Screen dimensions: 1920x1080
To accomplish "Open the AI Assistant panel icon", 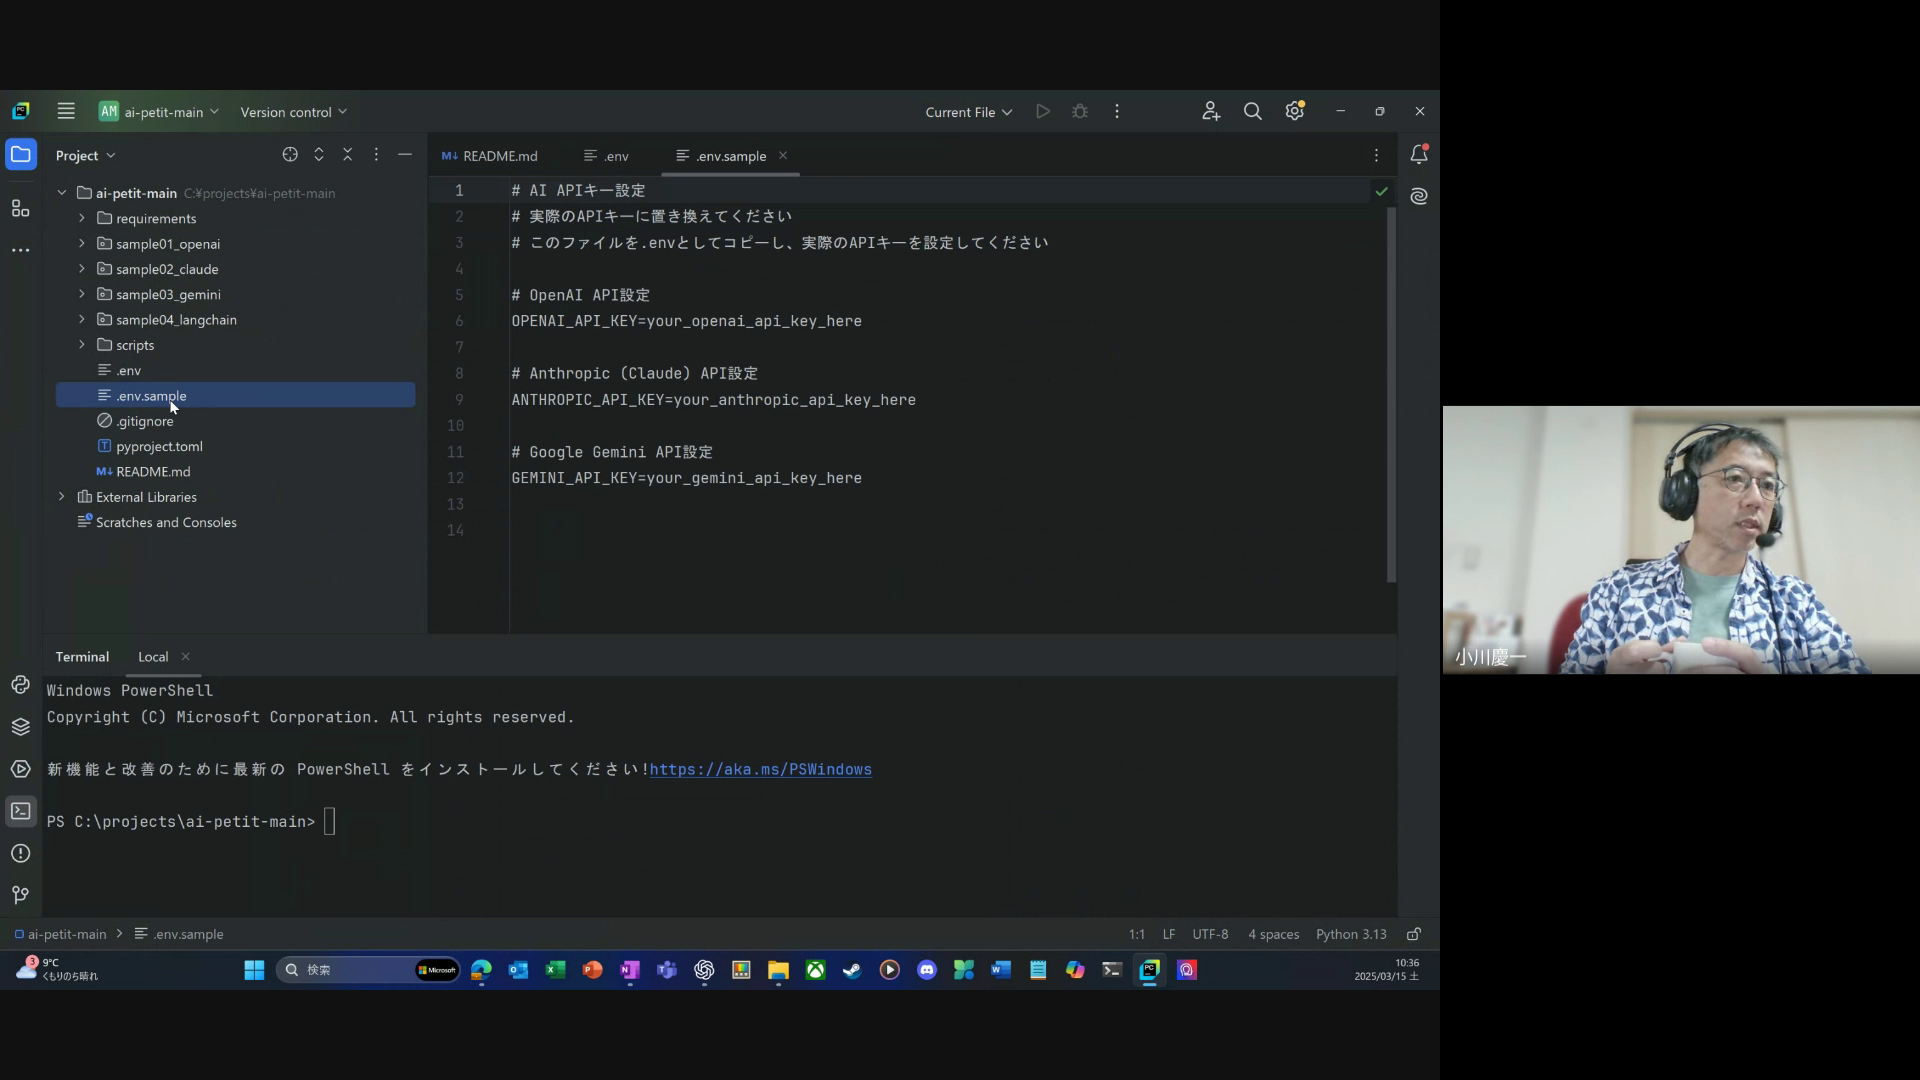I will coord(1418,196).
